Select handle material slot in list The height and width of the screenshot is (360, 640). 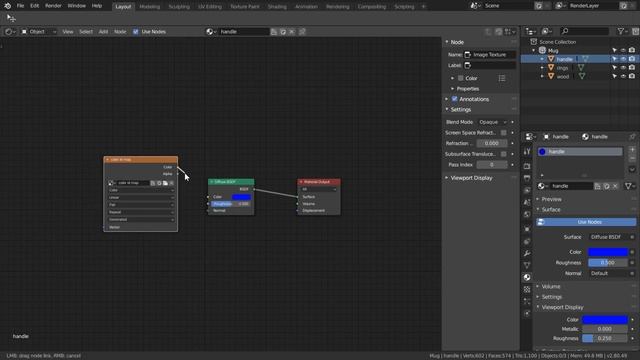tap(580, 151)
